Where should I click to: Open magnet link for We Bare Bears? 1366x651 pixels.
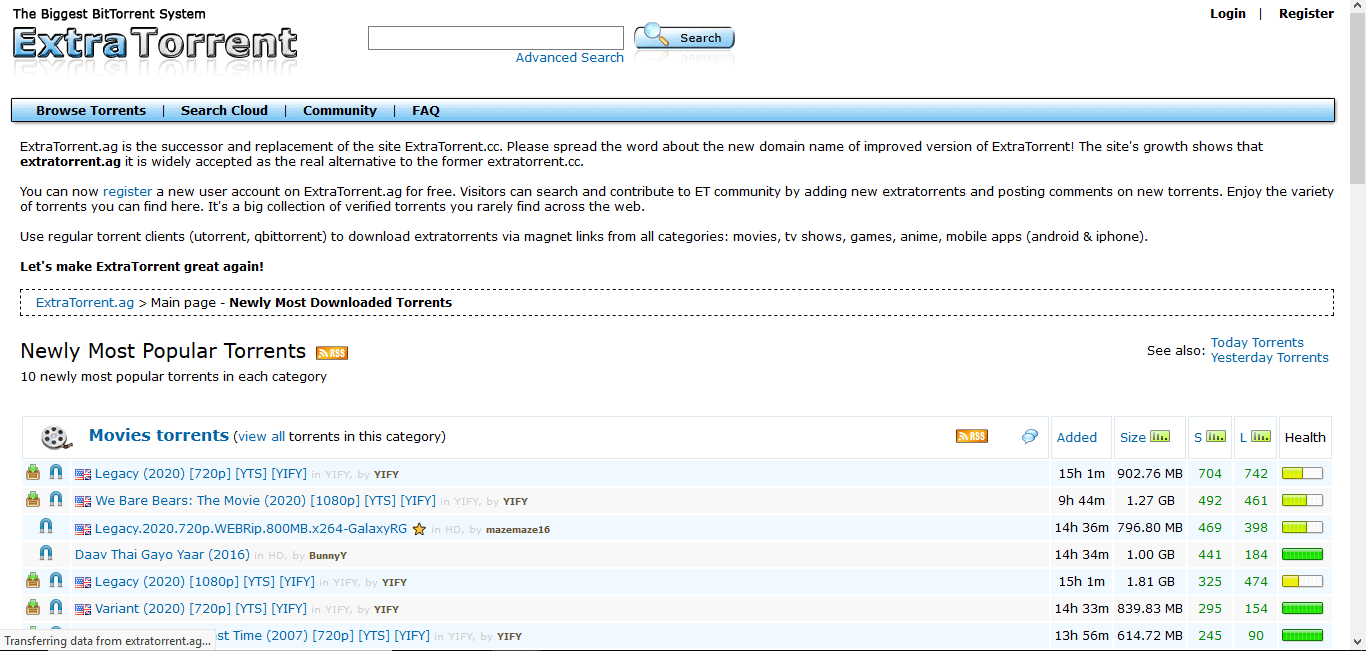(56, 500)
